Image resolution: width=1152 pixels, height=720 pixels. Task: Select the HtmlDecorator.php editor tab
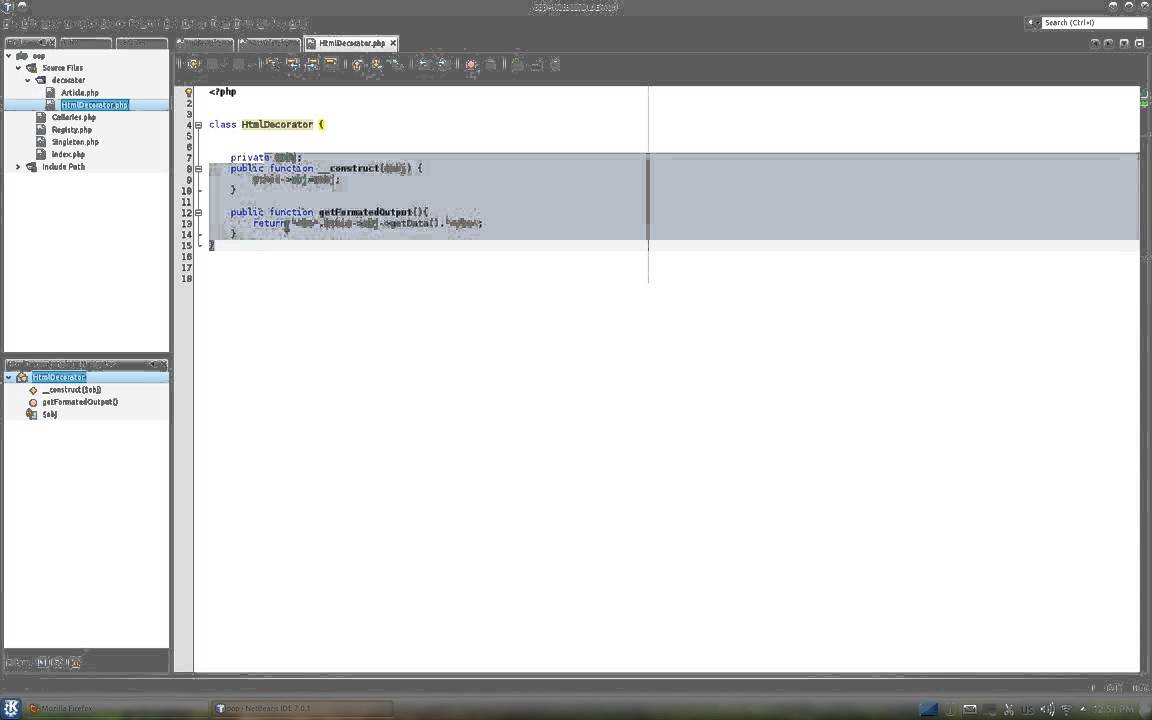click(351, 43)
